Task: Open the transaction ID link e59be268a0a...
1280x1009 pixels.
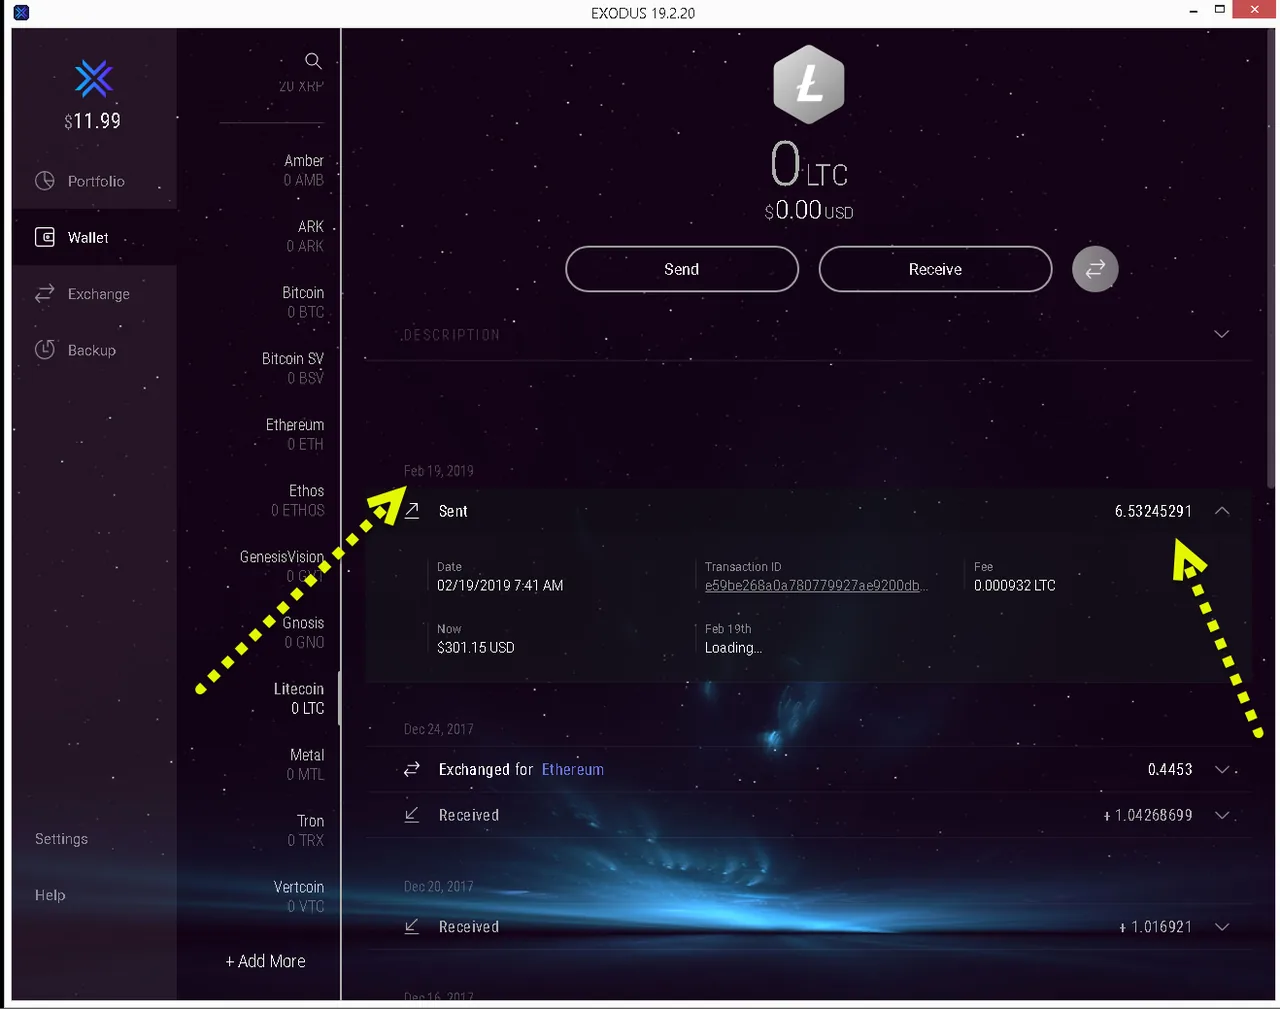Action: (816, 586)
